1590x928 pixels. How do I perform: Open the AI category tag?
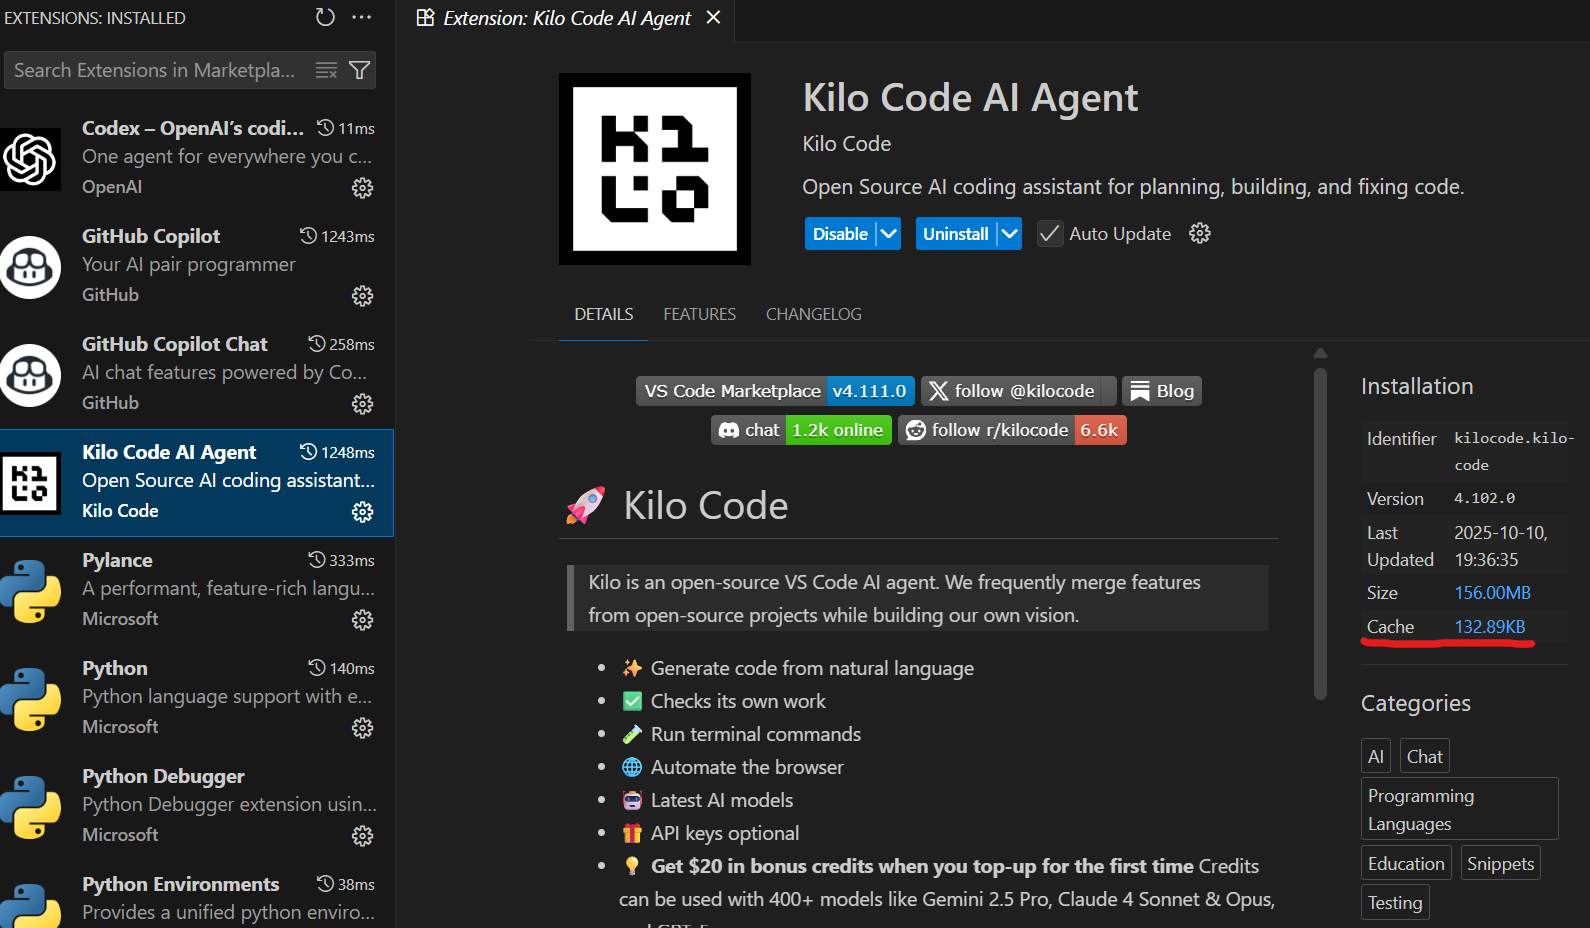point(1376,756)
